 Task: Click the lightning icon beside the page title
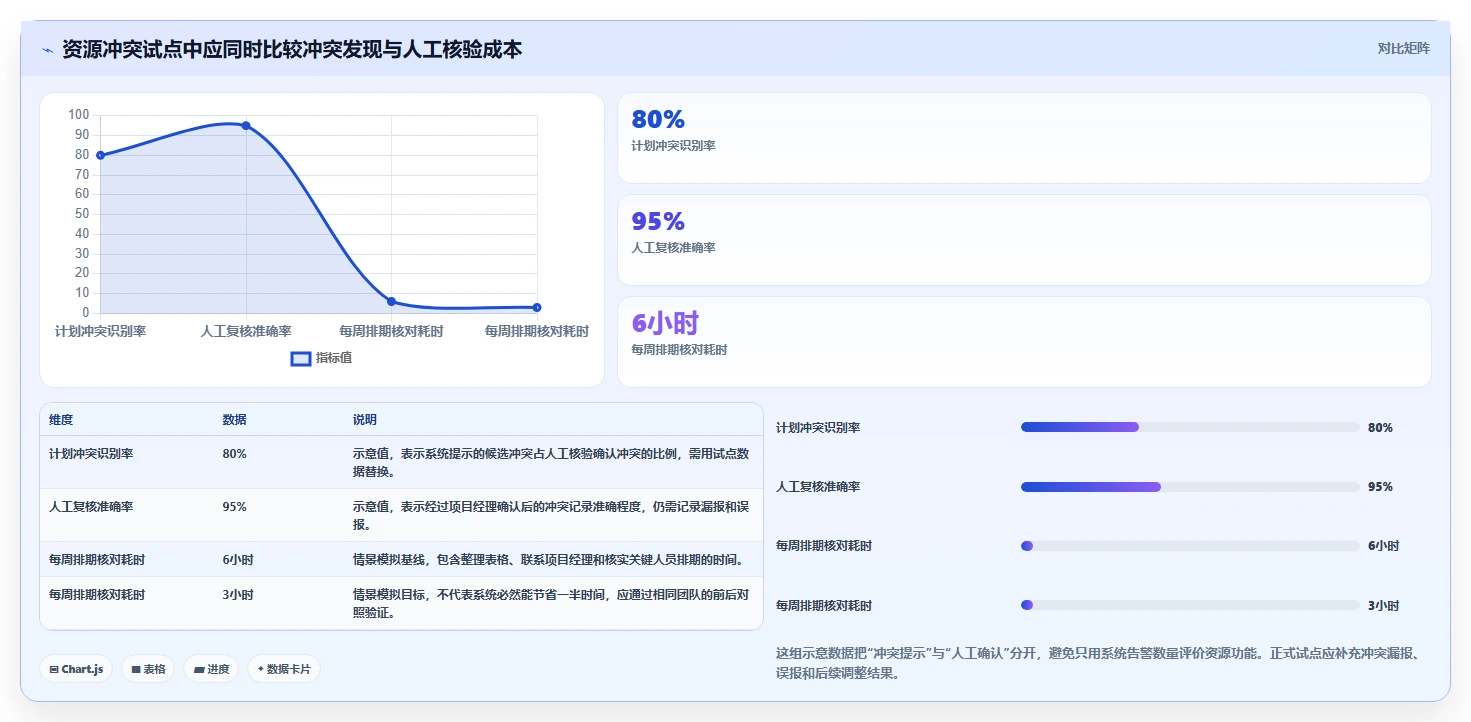pos(47,50)
